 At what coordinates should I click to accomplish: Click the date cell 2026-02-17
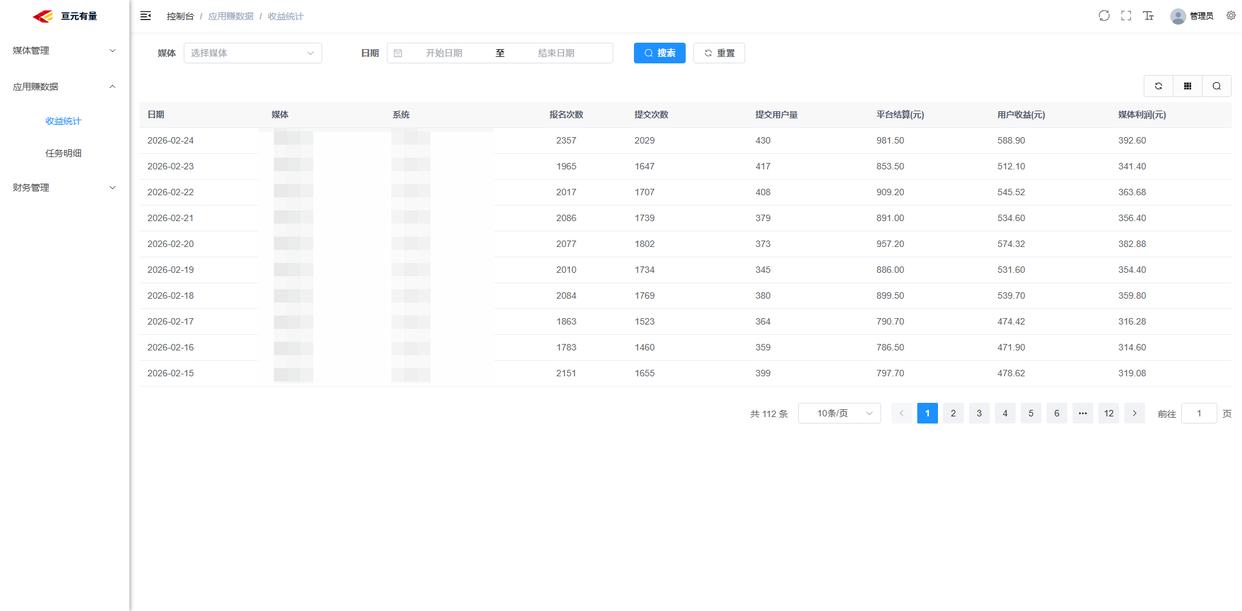coord(170,322)
